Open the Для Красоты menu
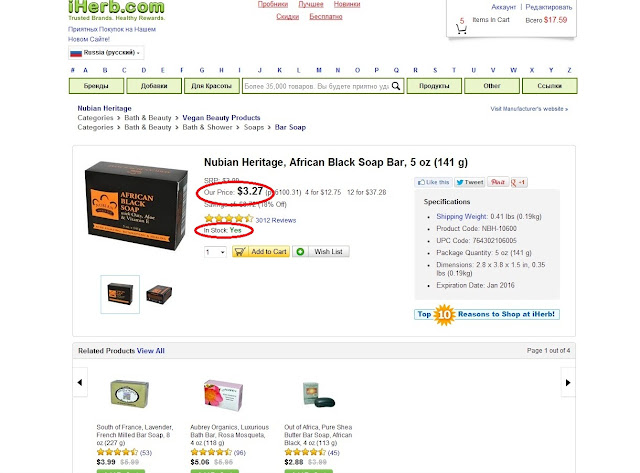The height and width of the screenshot is (473, 640). point(211,86)
